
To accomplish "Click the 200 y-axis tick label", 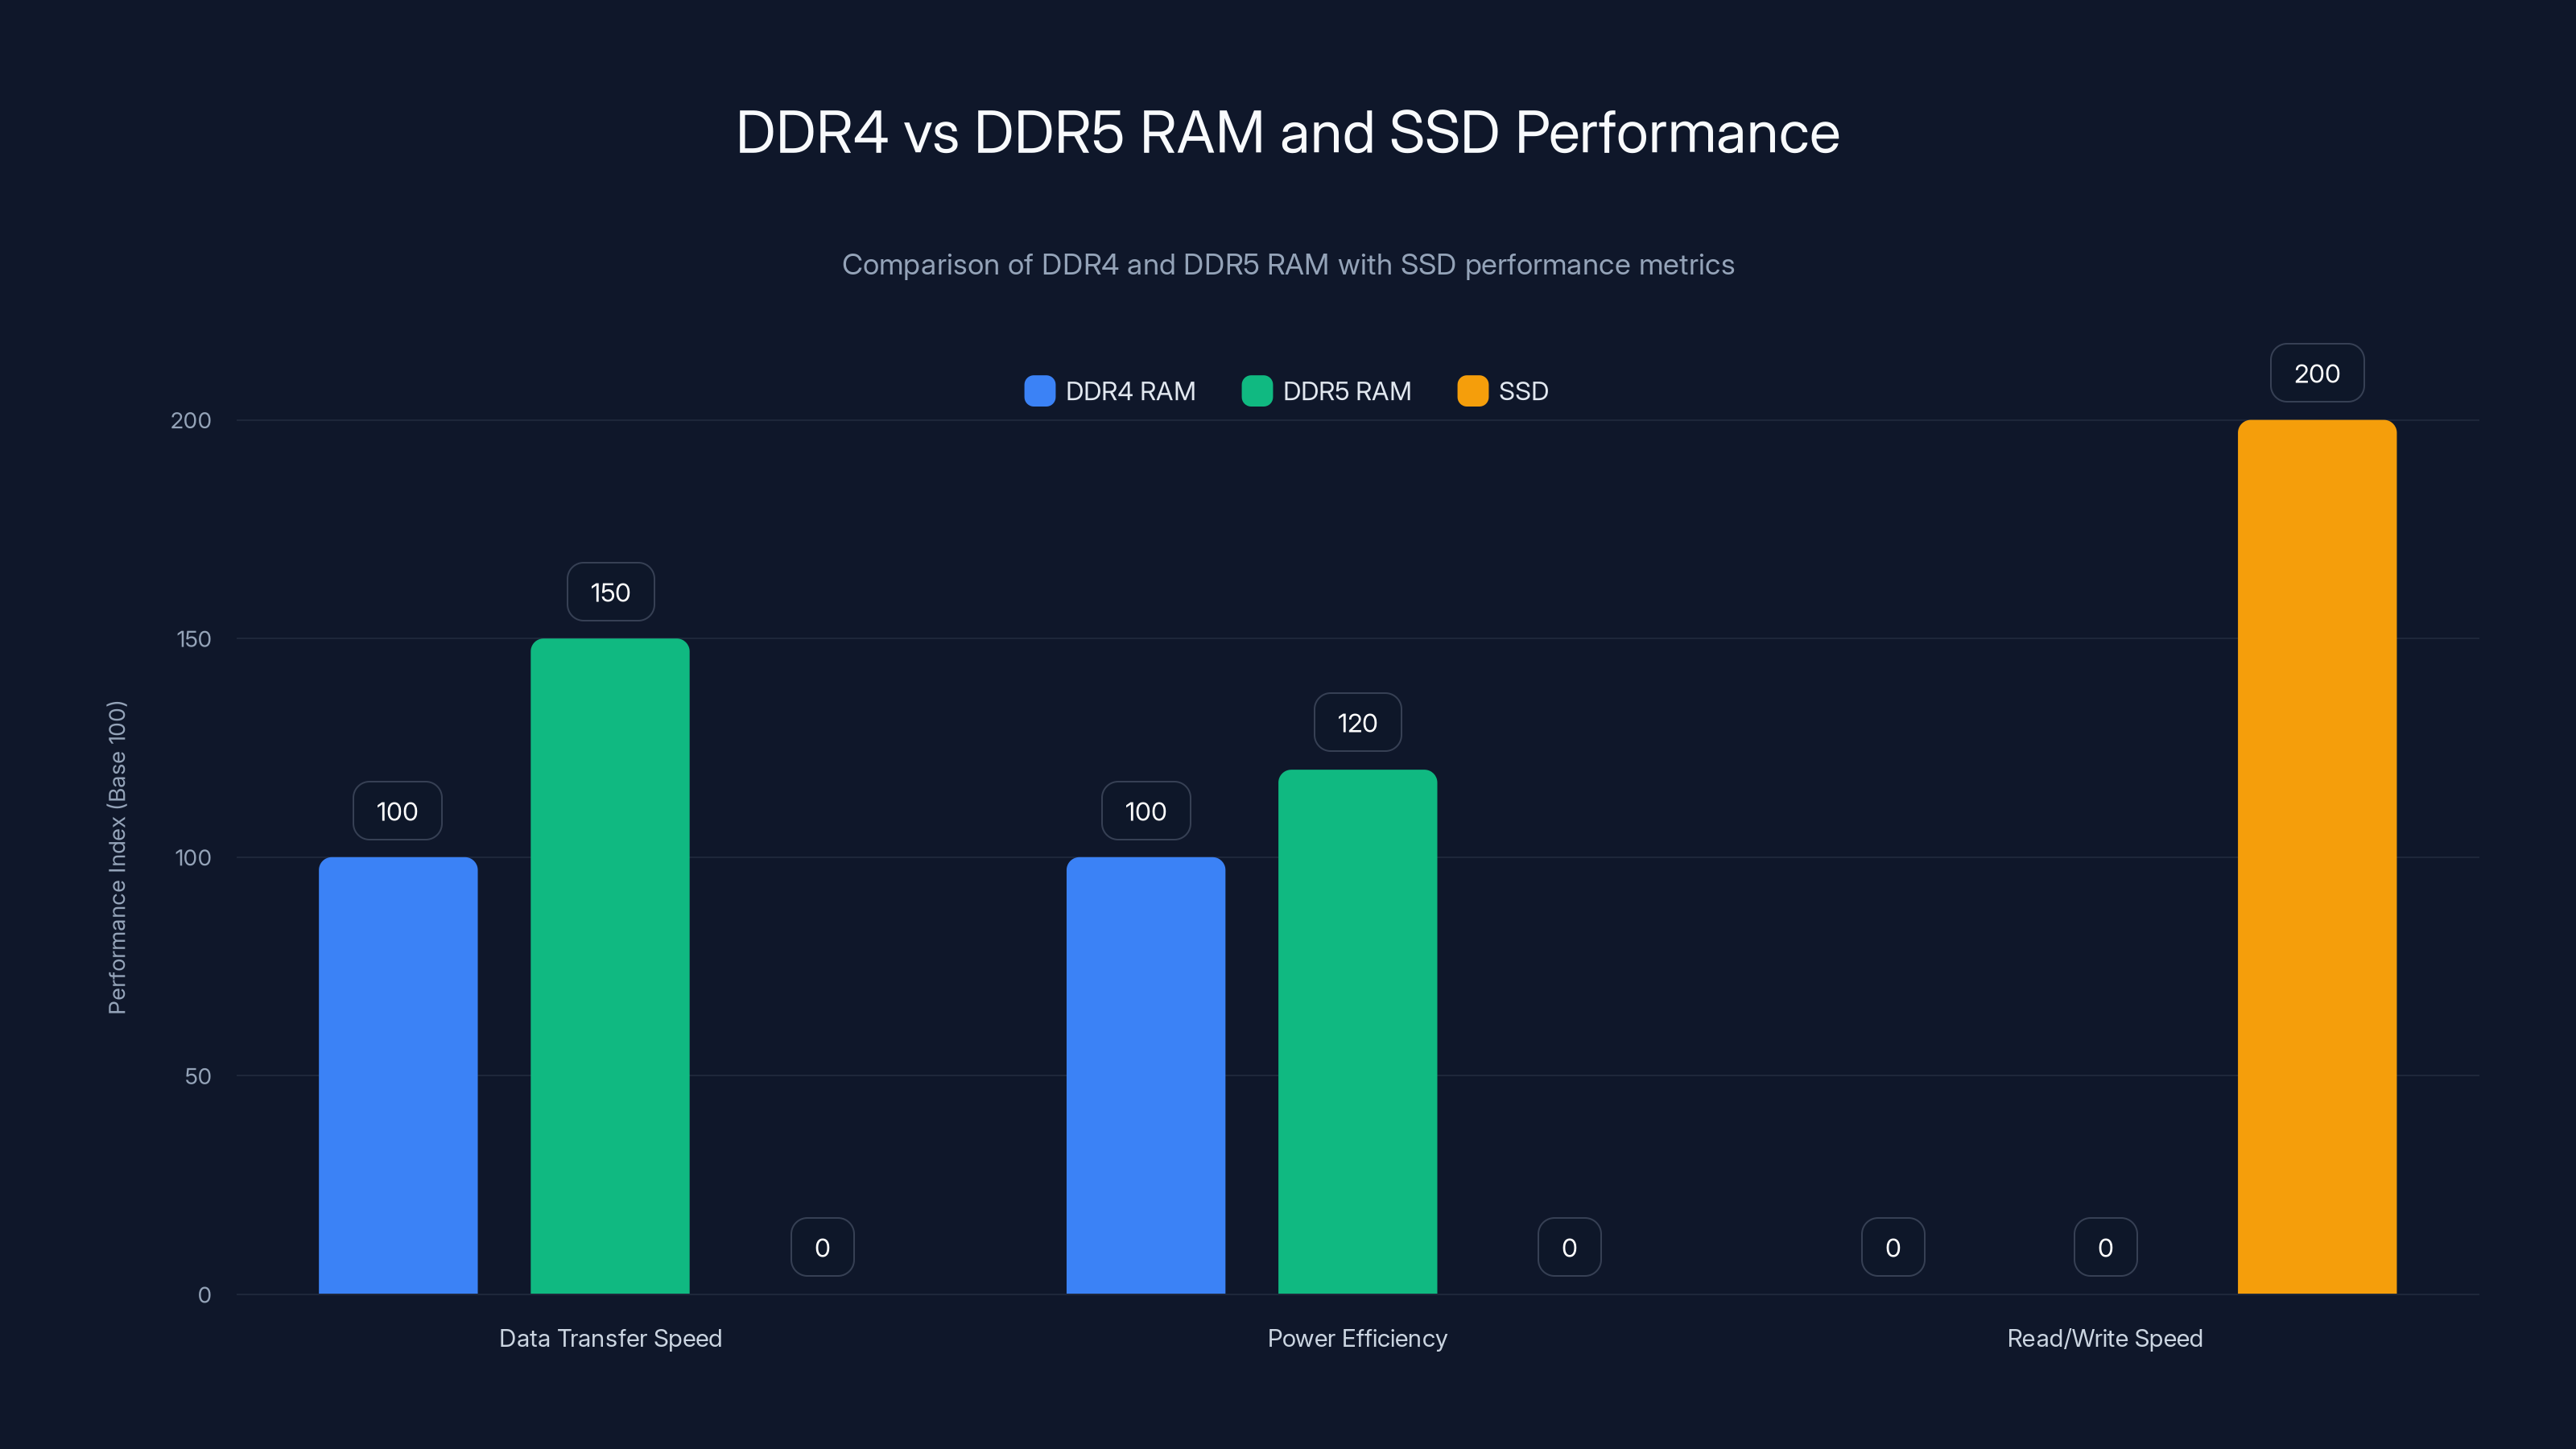I will pyautogui.click(x=191, y=420).
